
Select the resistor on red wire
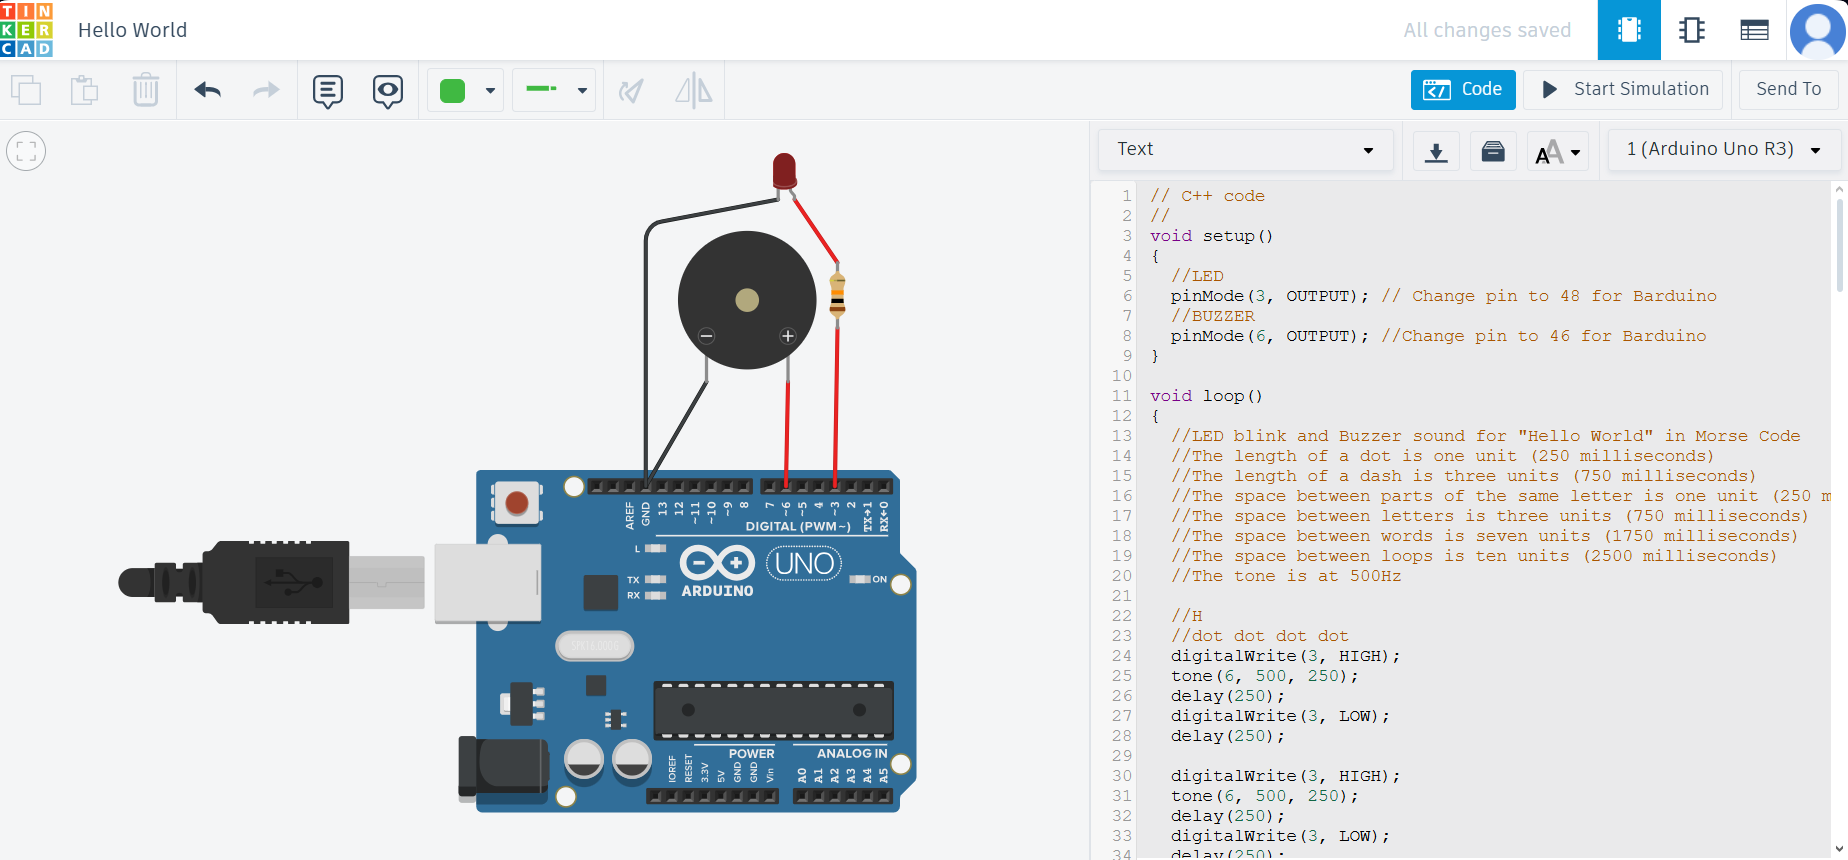838,296
